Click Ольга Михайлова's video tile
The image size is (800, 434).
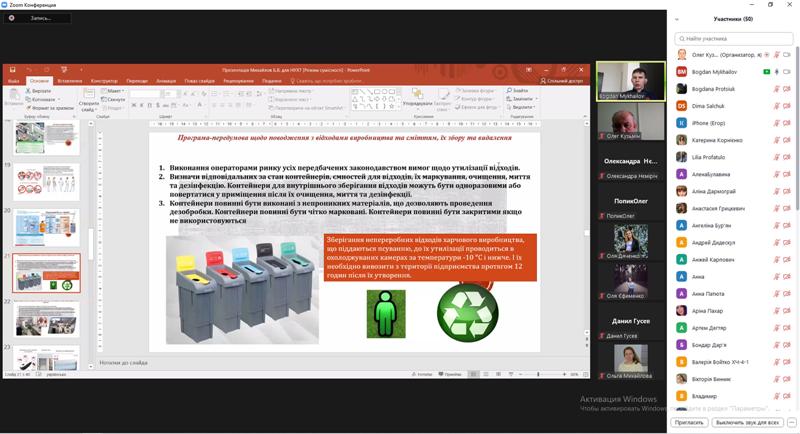(631, 362)
